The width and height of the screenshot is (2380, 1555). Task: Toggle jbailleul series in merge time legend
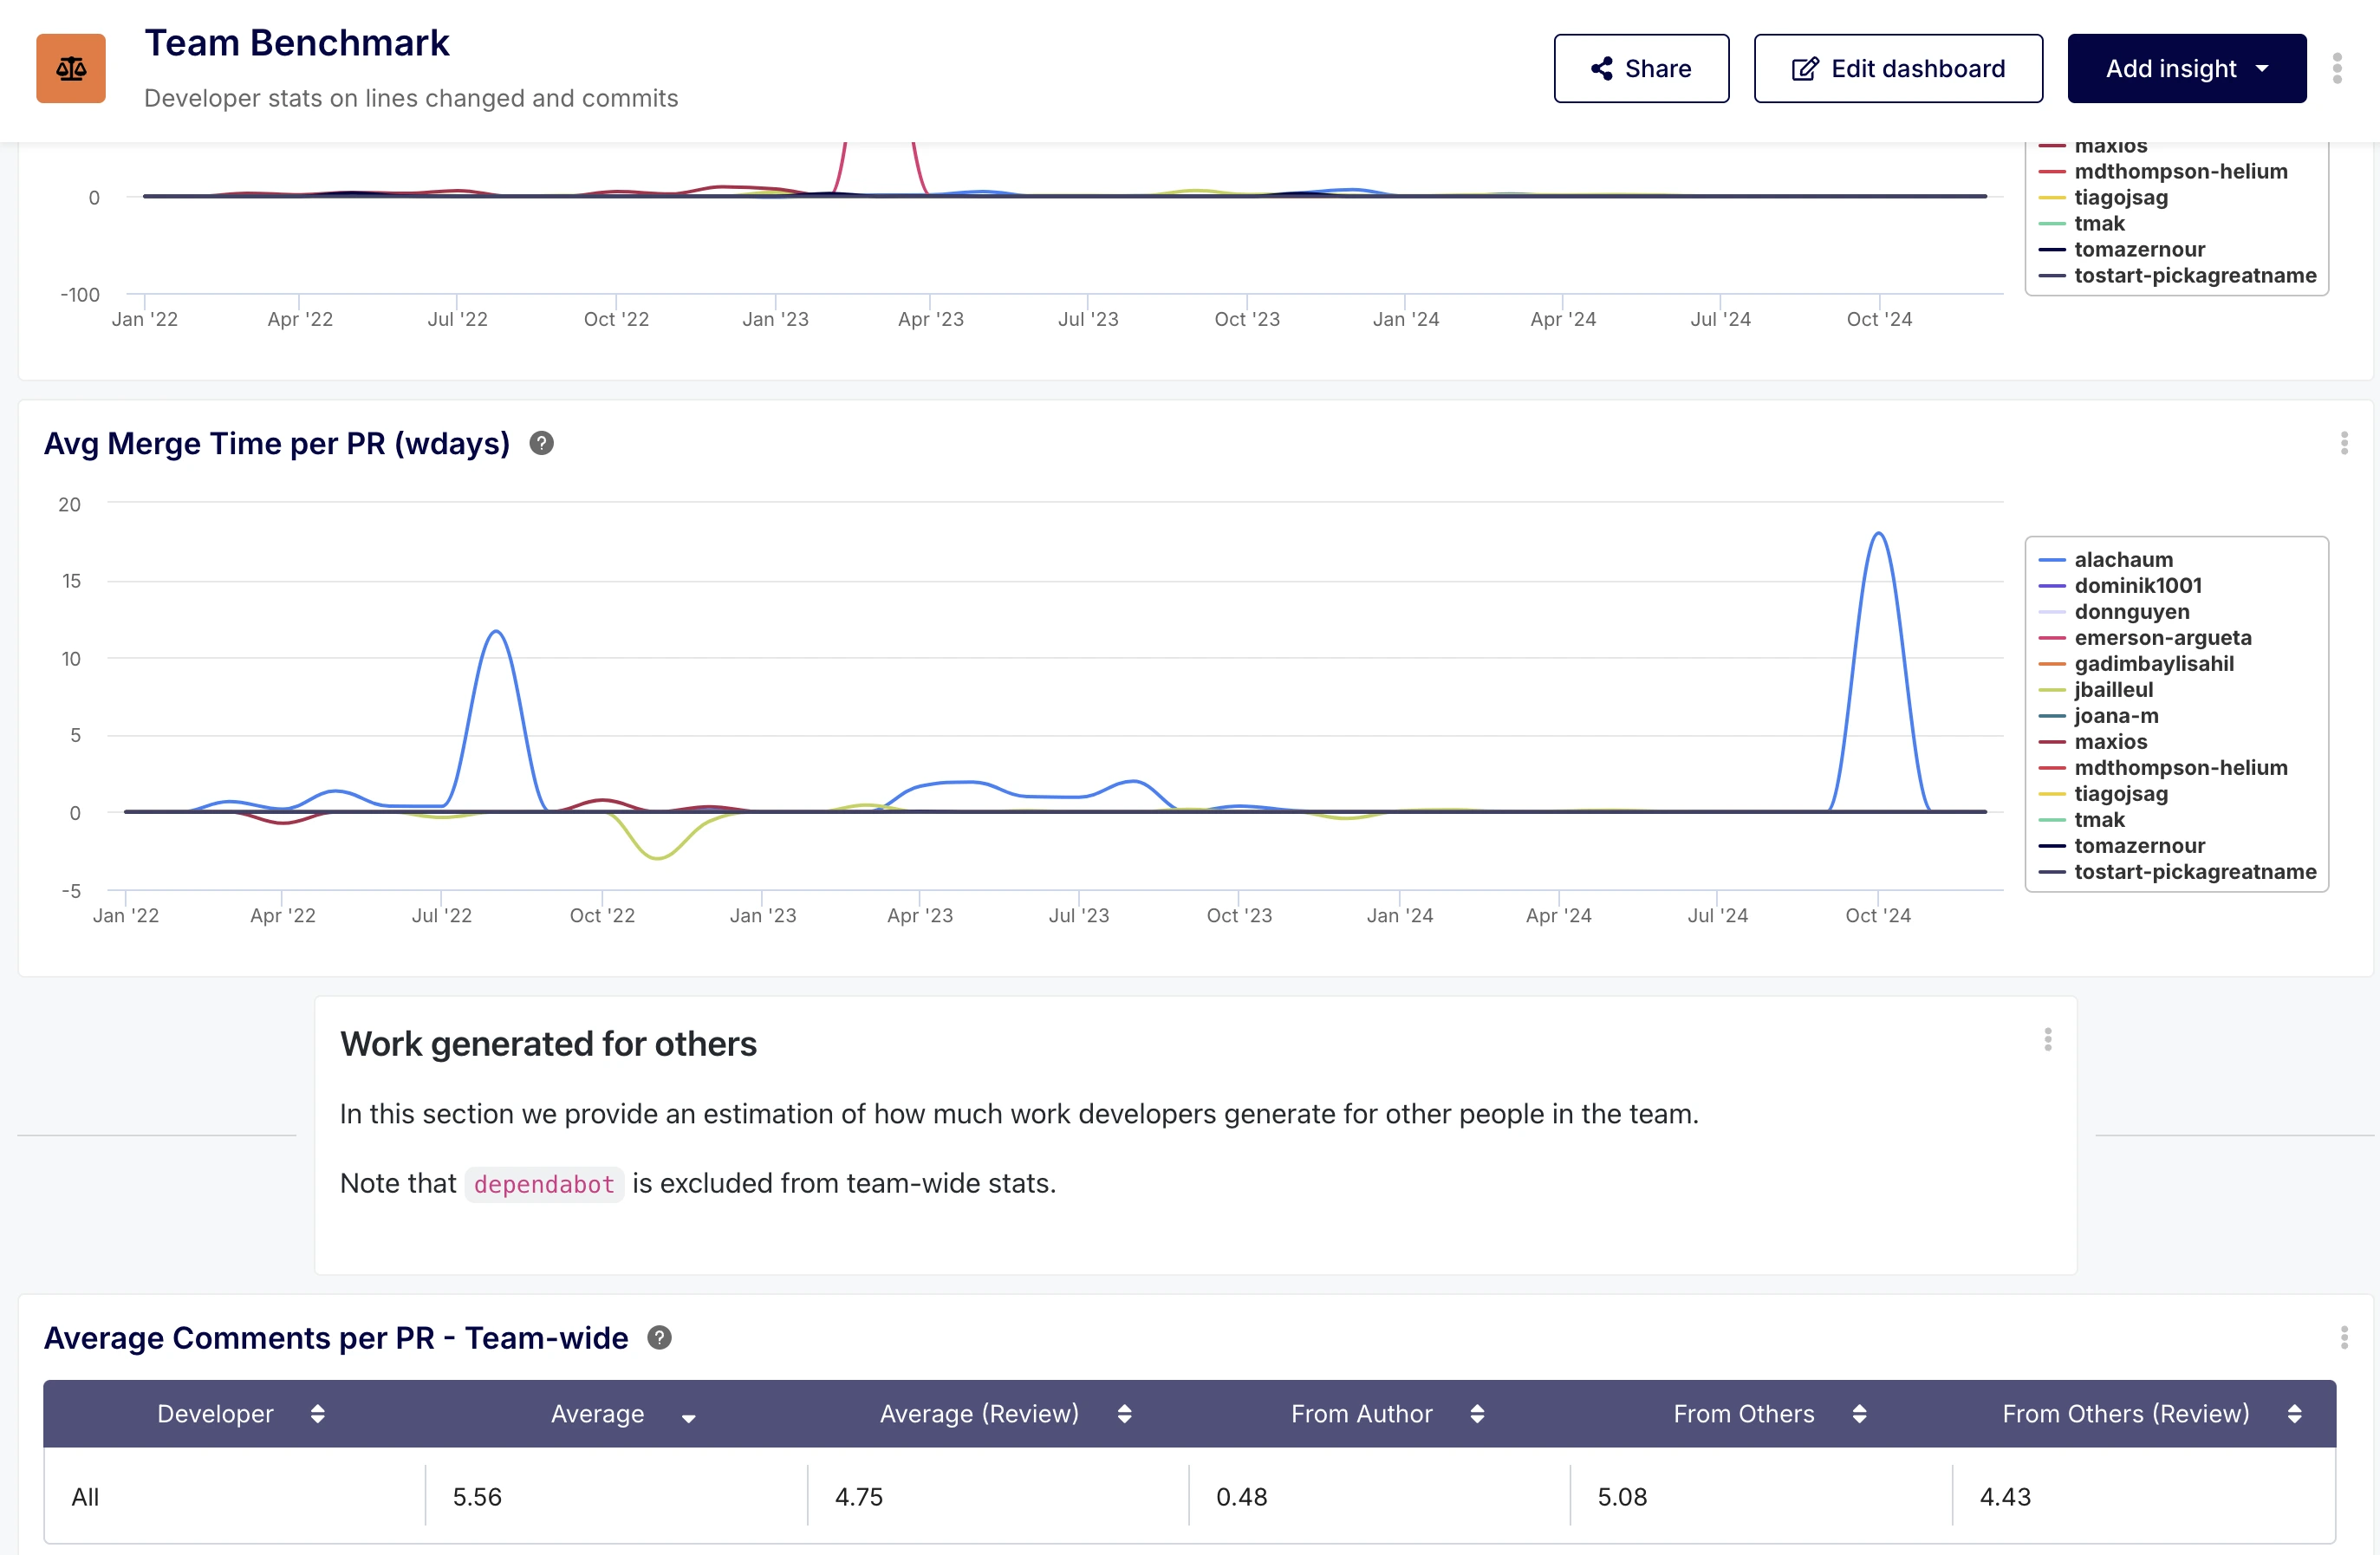pyautogui.click(x=2112, y=690)
